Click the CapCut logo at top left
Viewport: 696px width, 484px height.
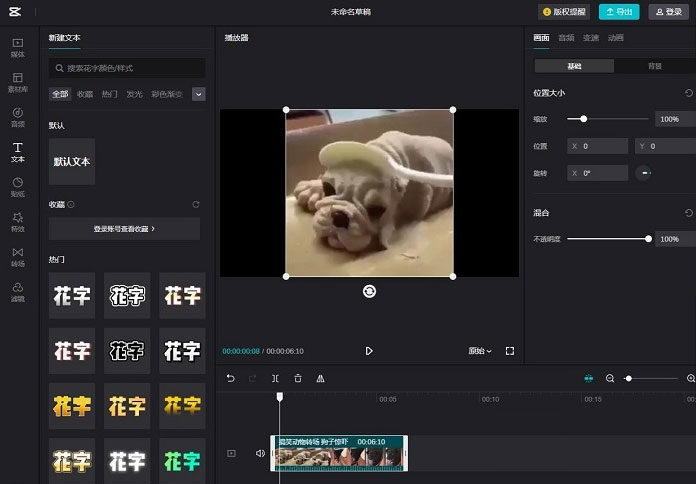coord(15,12)
